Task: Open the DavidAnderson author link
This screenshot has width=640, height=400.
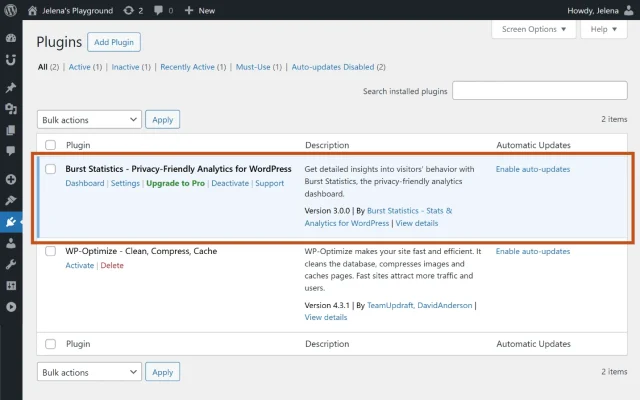Action: coord(444,305)
